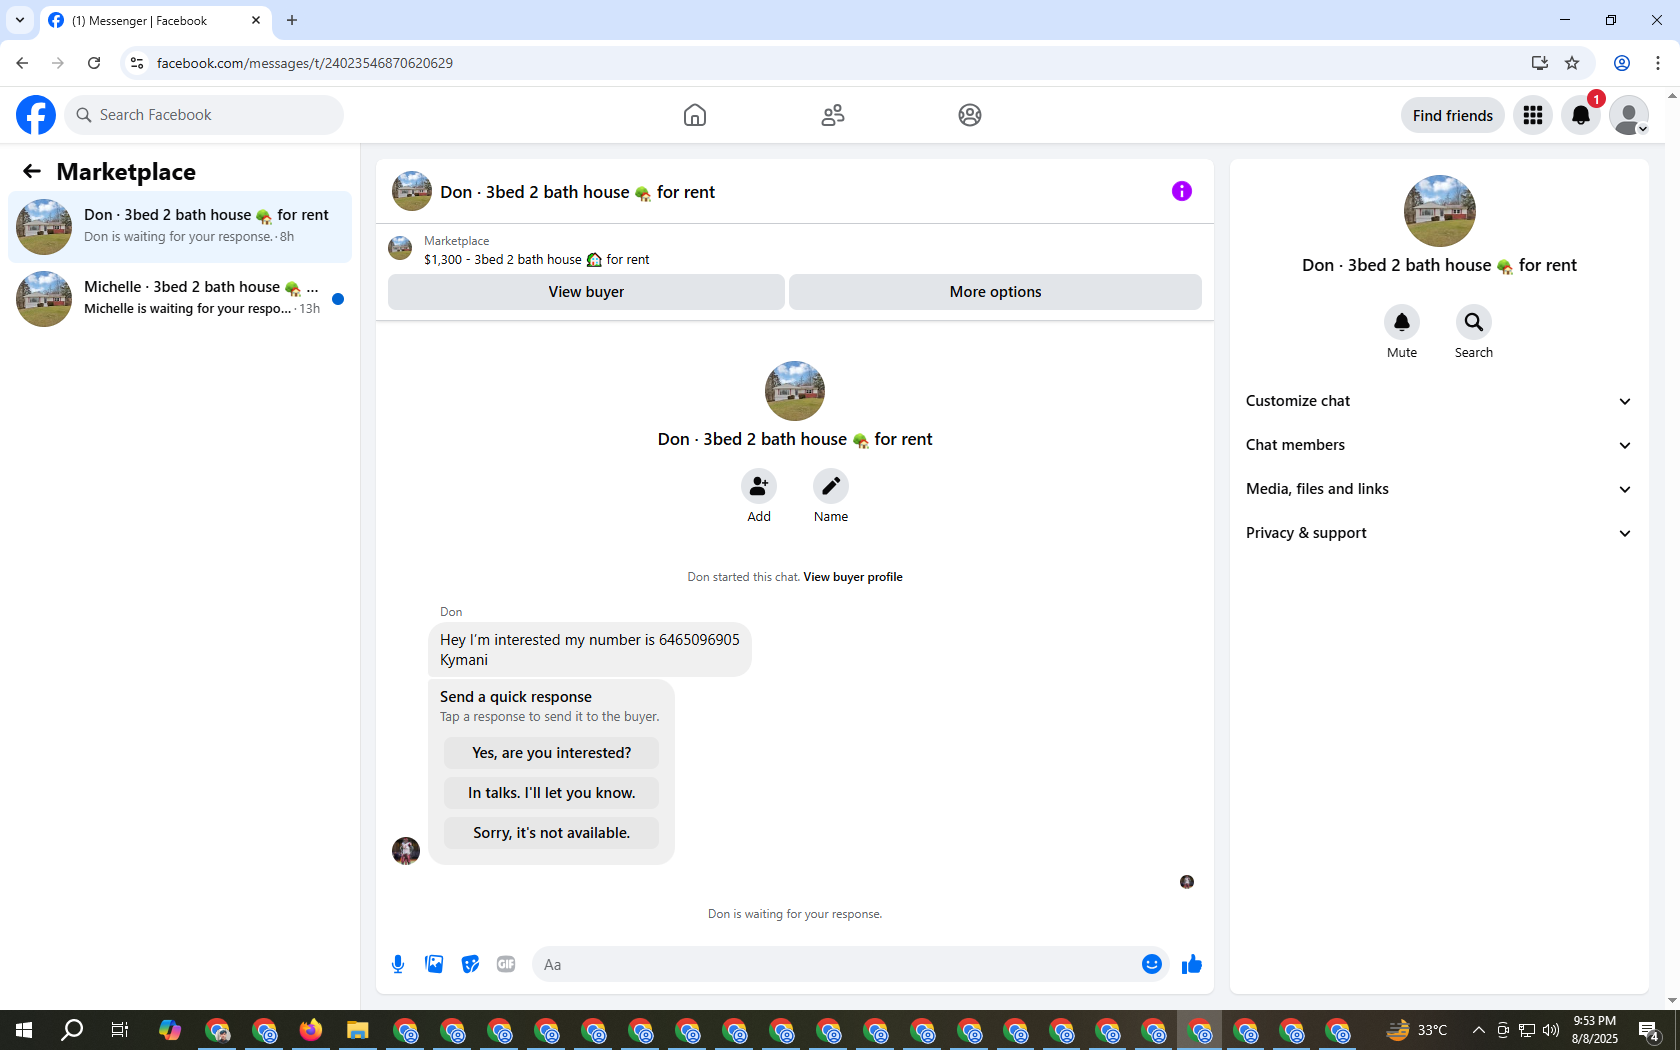The height and width of the screenshot is (1050, 1680).
Task: Focus the Aa message input box
Action: [x=836, y=964]
